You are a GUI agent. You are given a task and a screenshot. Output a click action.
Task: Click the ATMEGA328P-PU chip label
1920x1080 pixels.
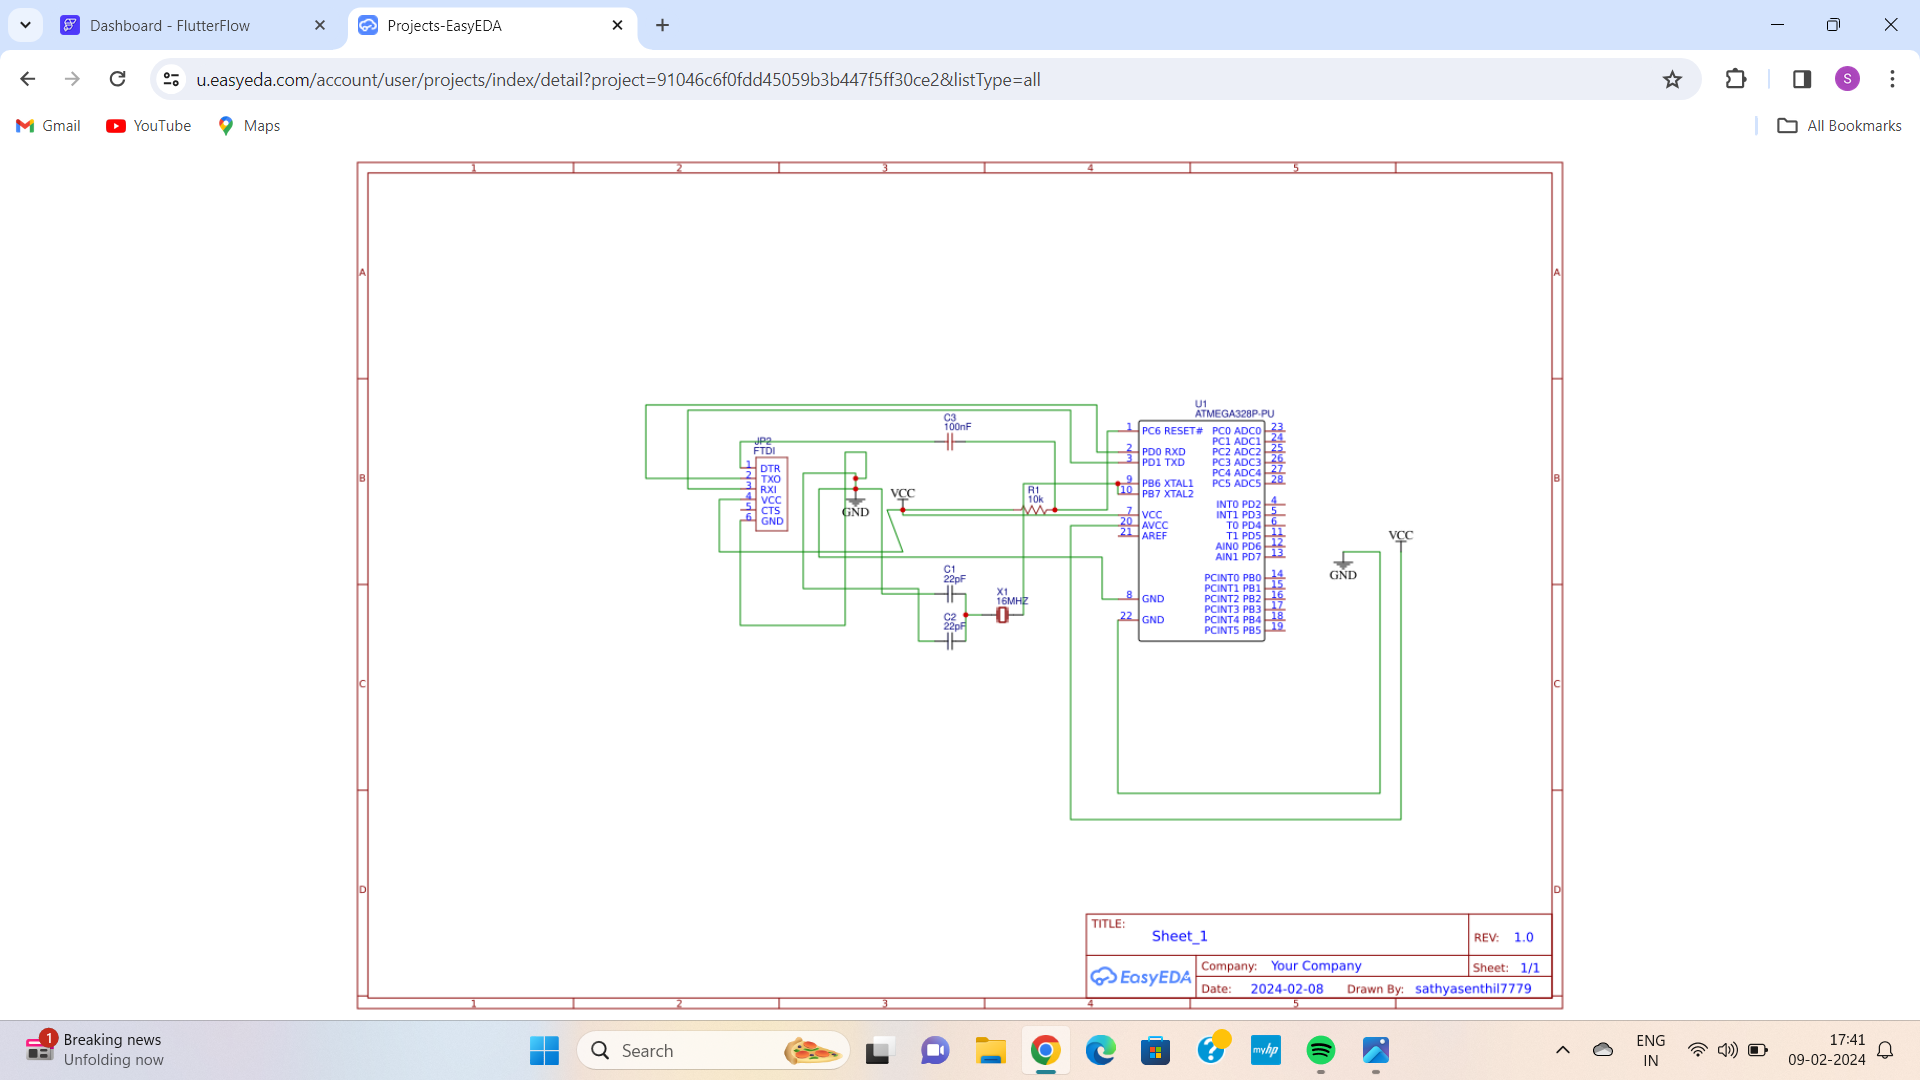pos(1234,413)
